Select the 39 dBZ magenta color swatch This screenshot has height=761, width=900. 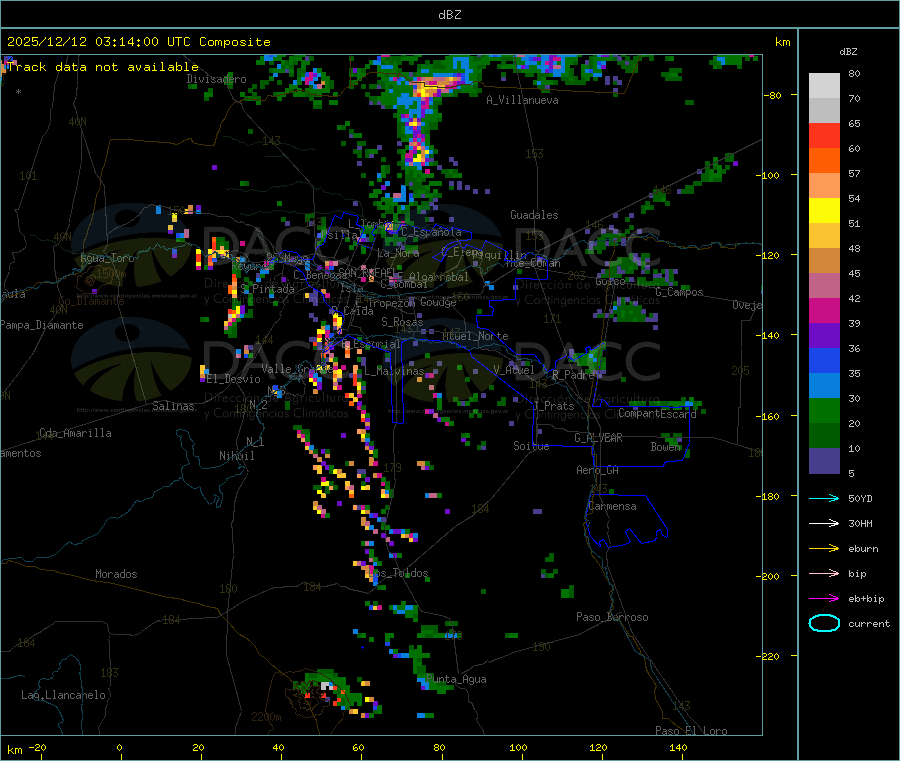pos(824,310)
